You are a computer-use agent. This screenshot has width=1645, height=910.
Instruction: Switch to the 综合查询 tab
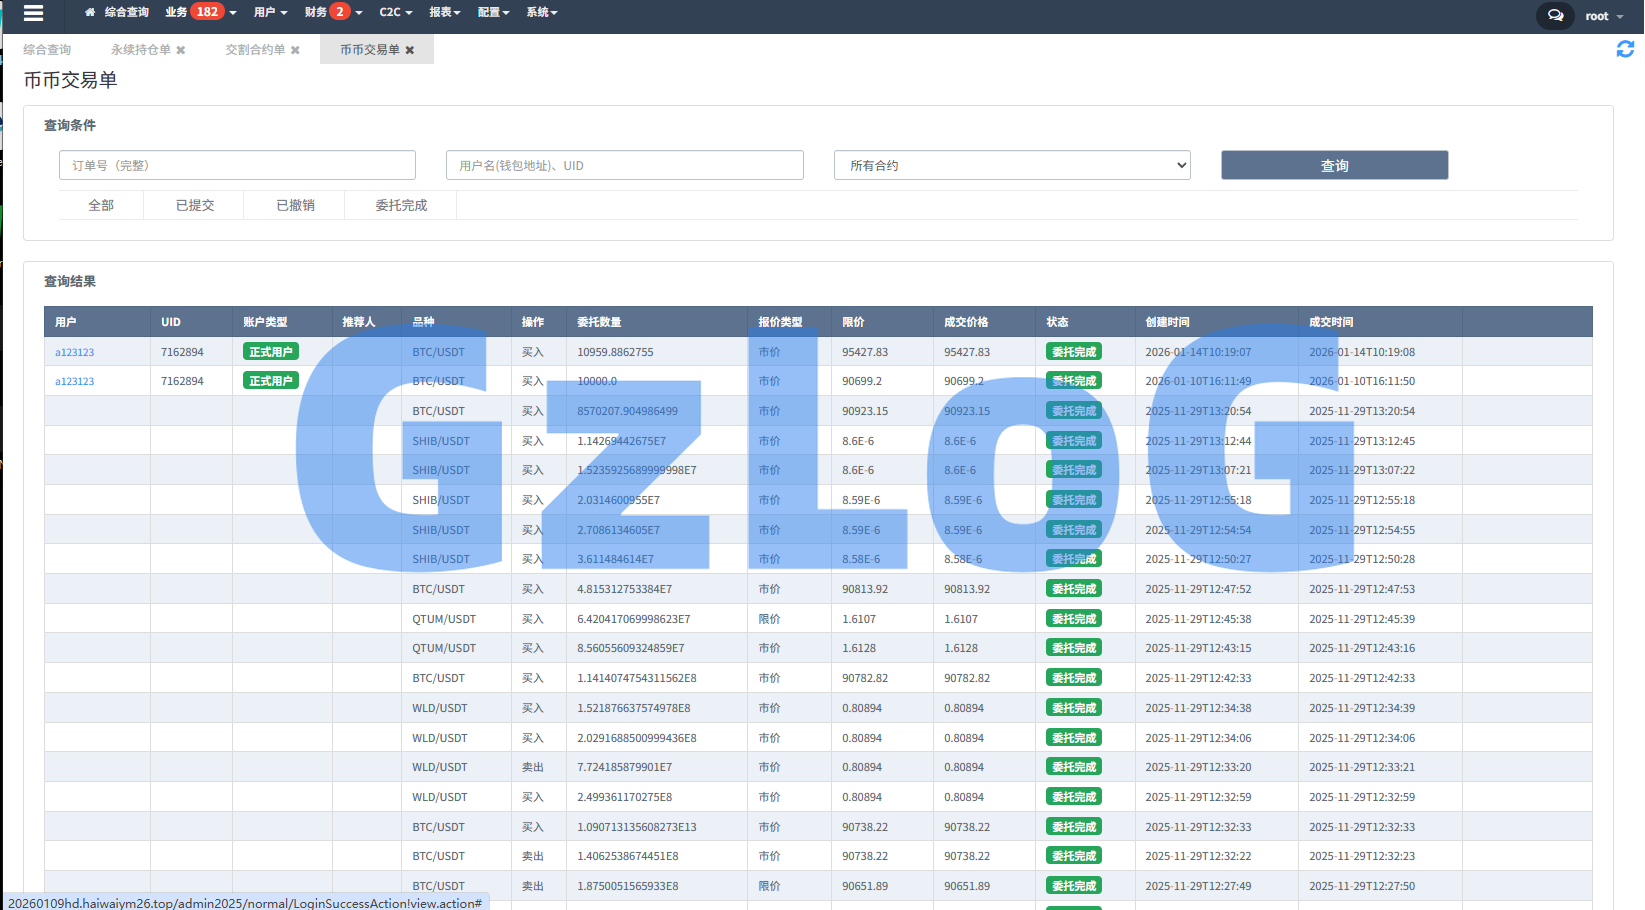pyautogui.click(x=47, y=50)
